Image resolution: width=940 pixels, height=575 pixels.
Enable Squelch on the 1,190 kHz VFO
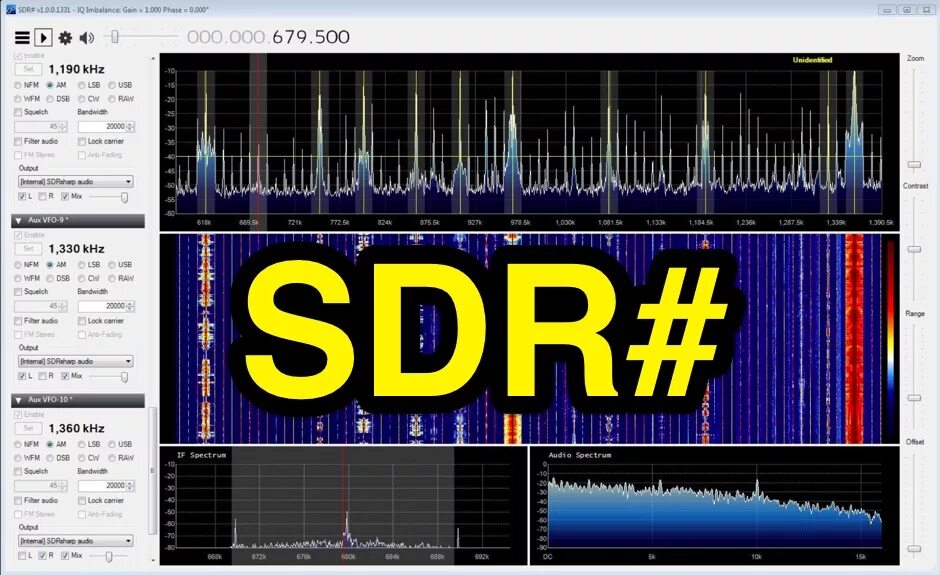click(18, 112)
